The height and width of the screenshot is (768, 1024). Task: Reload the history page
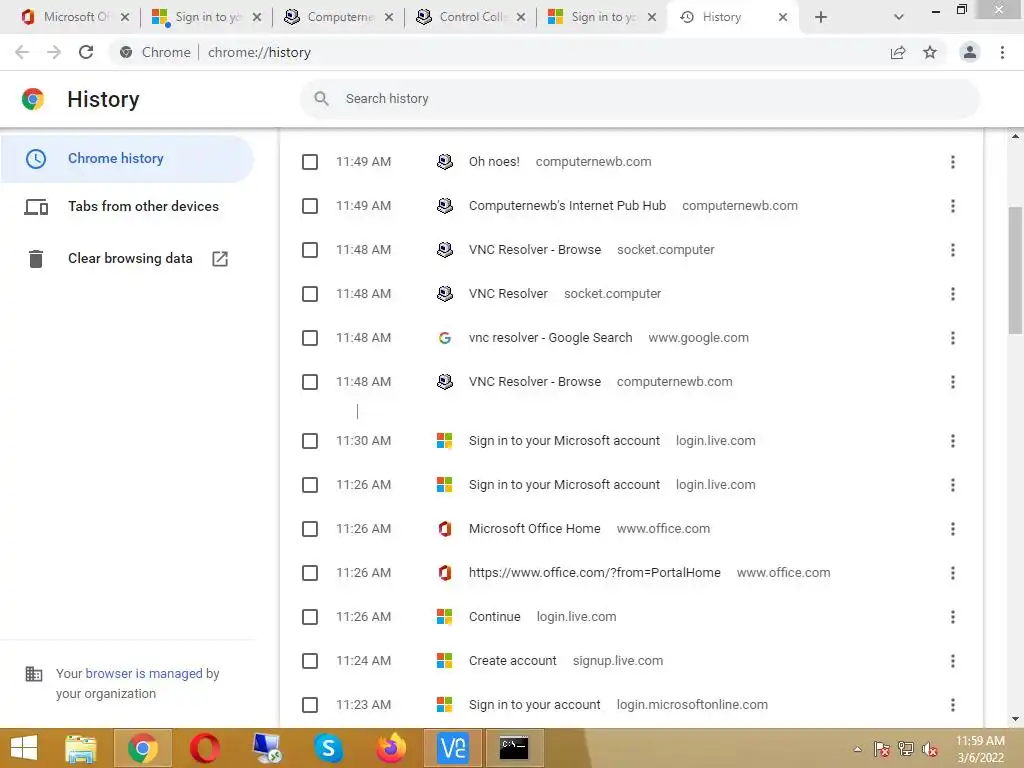tap(86, 52)
